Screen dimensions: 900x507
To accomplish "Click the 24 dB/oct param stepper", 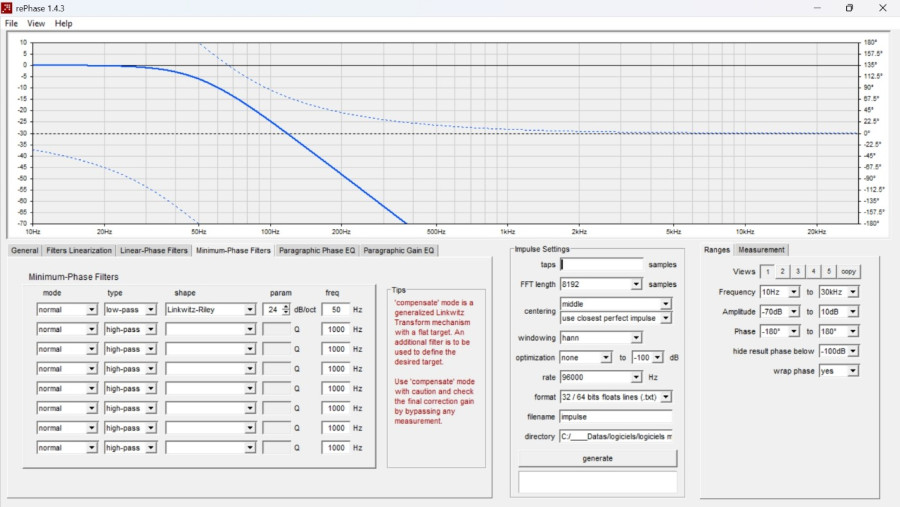I will [x=286, y=309].
